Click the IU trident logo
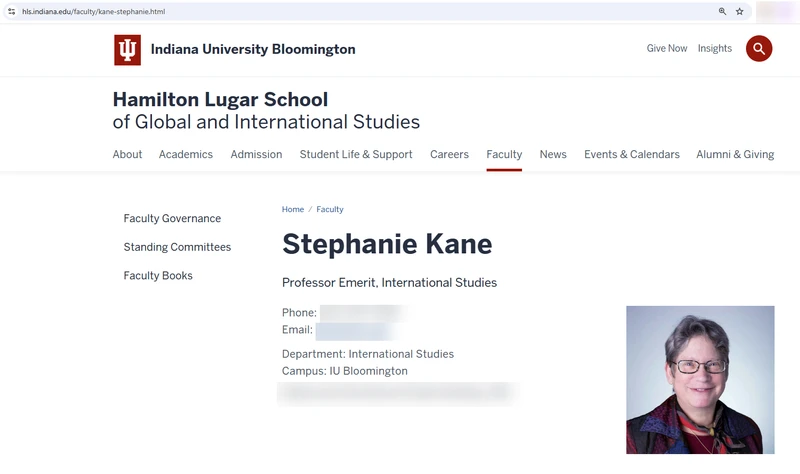This screenshot has width=800, height=474. pos(128,50)
